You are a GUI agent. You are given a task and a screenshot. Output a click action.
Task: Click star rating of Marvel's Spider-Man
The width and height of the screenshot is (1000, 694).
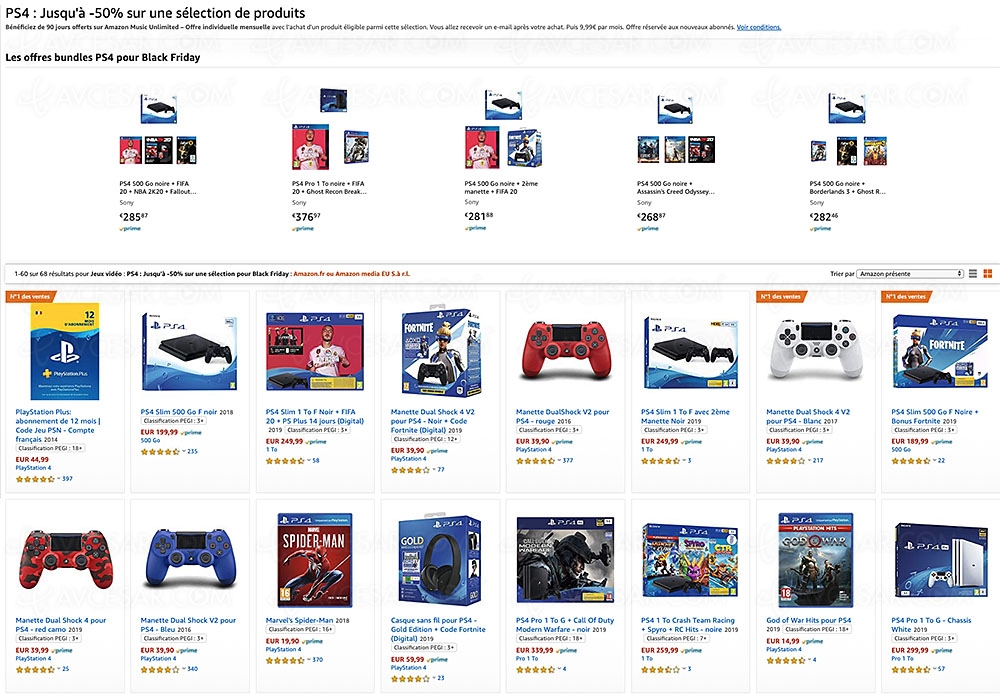point(284,659)
